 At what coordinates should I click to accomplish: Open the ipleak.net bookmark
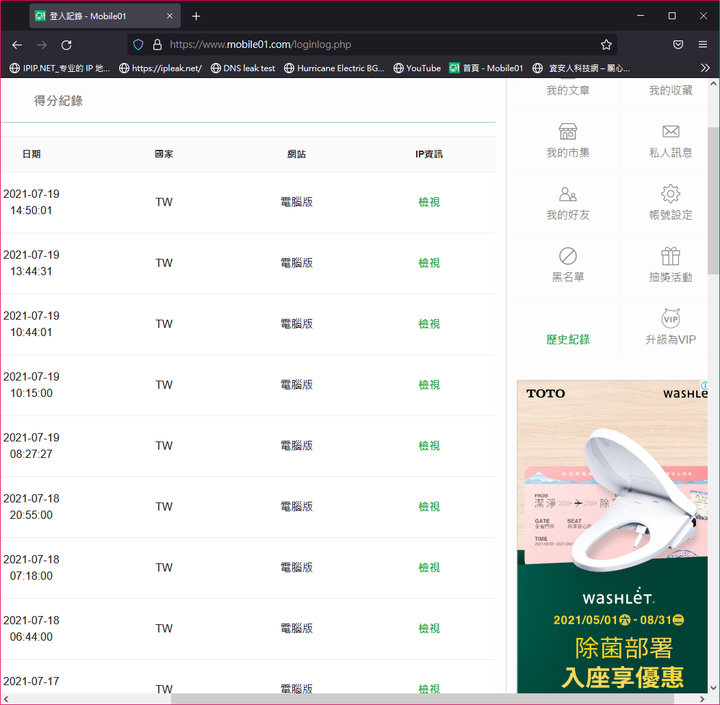tap(161, 68)
